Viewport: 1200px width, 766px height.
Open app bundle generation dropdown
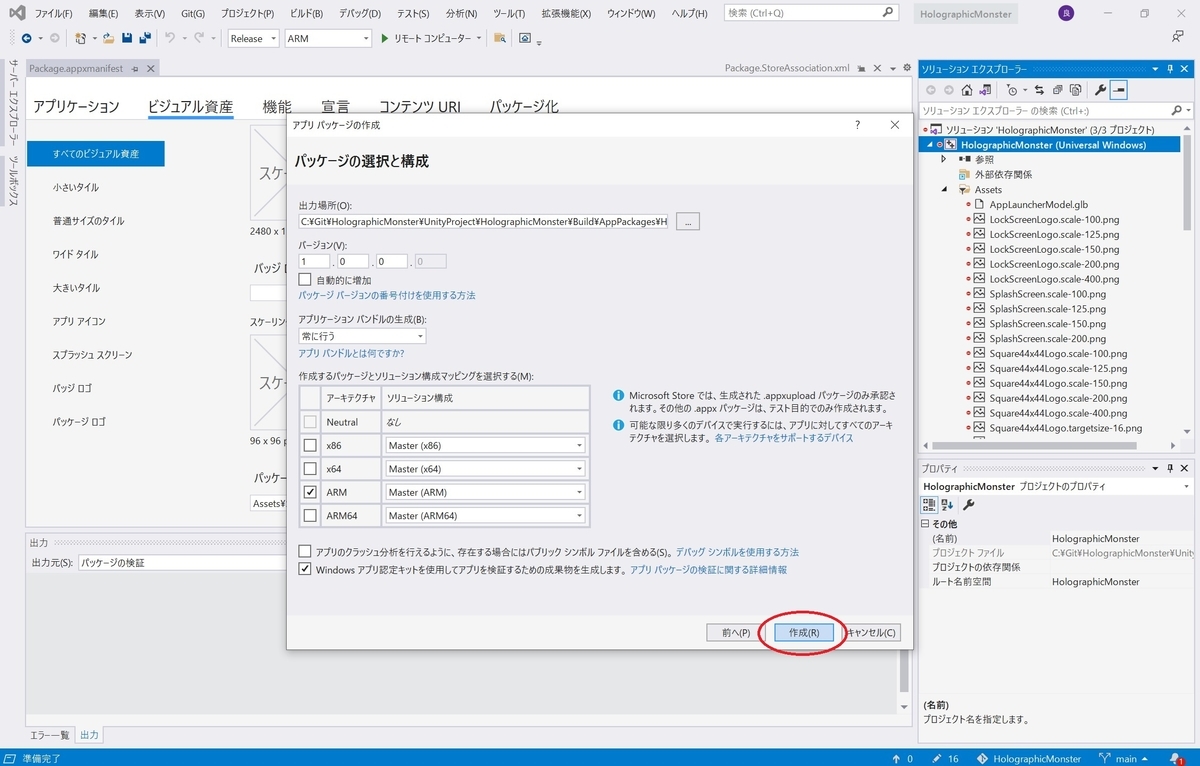[x=362, y=336]
